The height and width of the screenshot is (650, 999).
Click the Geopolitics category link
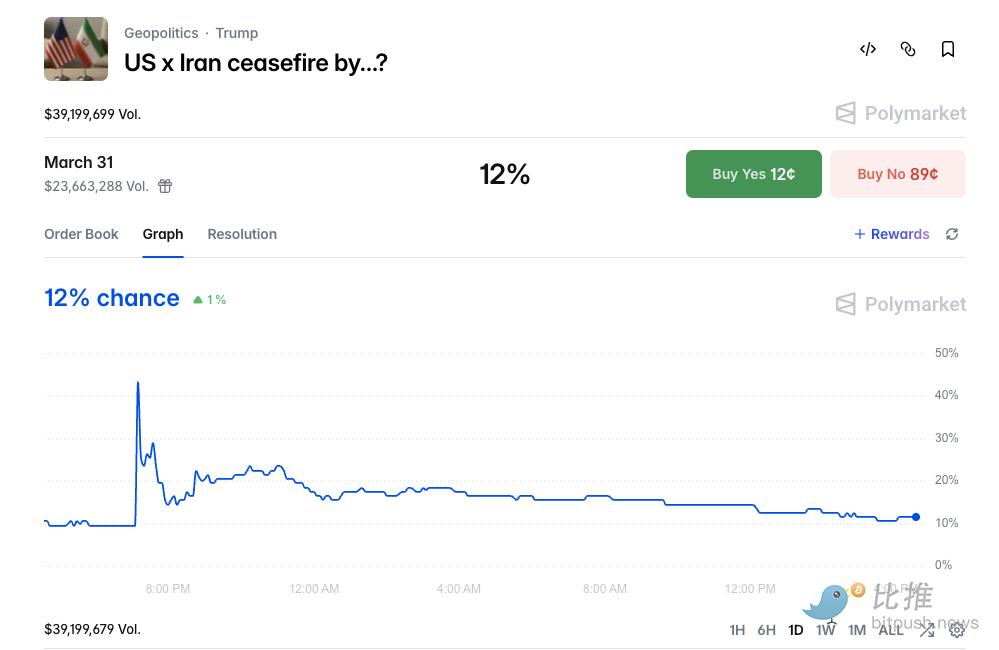click(x=161, y=33)
